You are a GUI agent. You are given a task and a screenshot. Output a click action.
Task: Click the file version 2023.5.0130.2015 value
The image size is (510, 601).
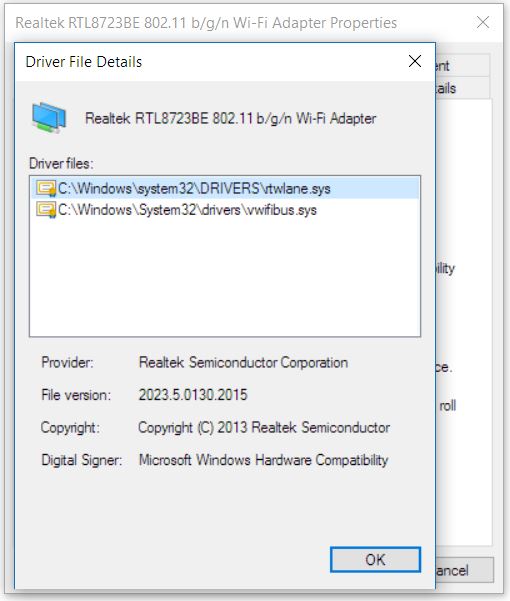click(x=193, y=394)
